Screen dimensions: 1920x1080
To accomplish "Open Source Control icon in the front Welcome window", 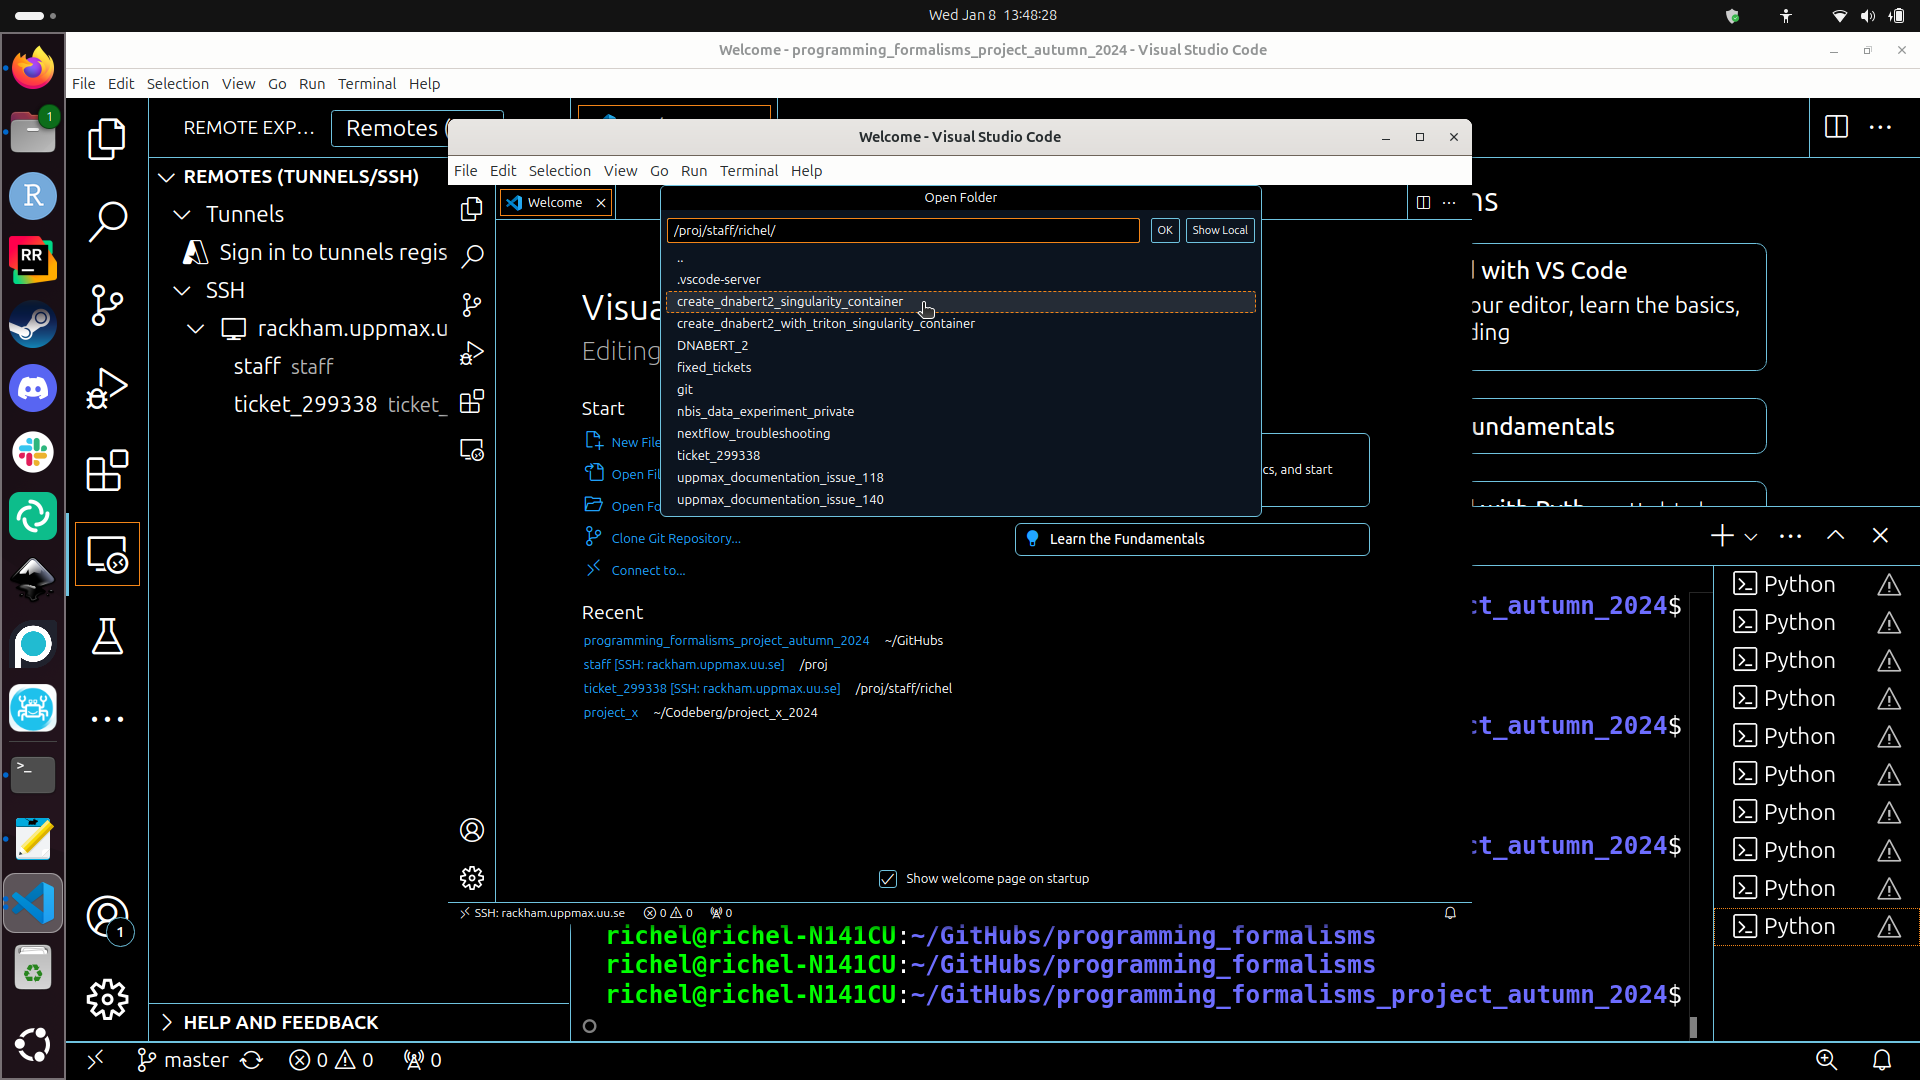I will [472, 305].
